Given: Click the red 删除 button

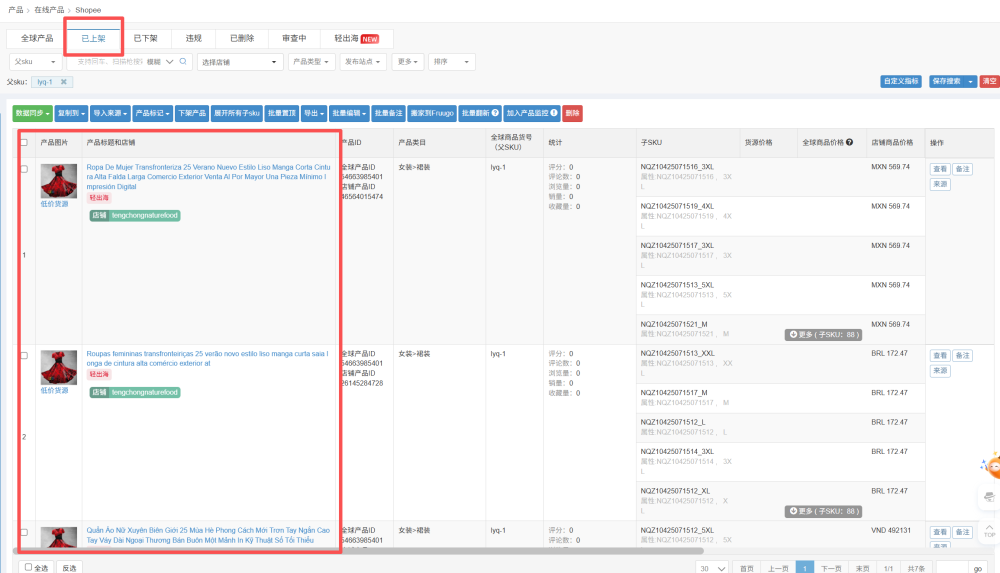Looking at the screenshot, I should 573,113.
